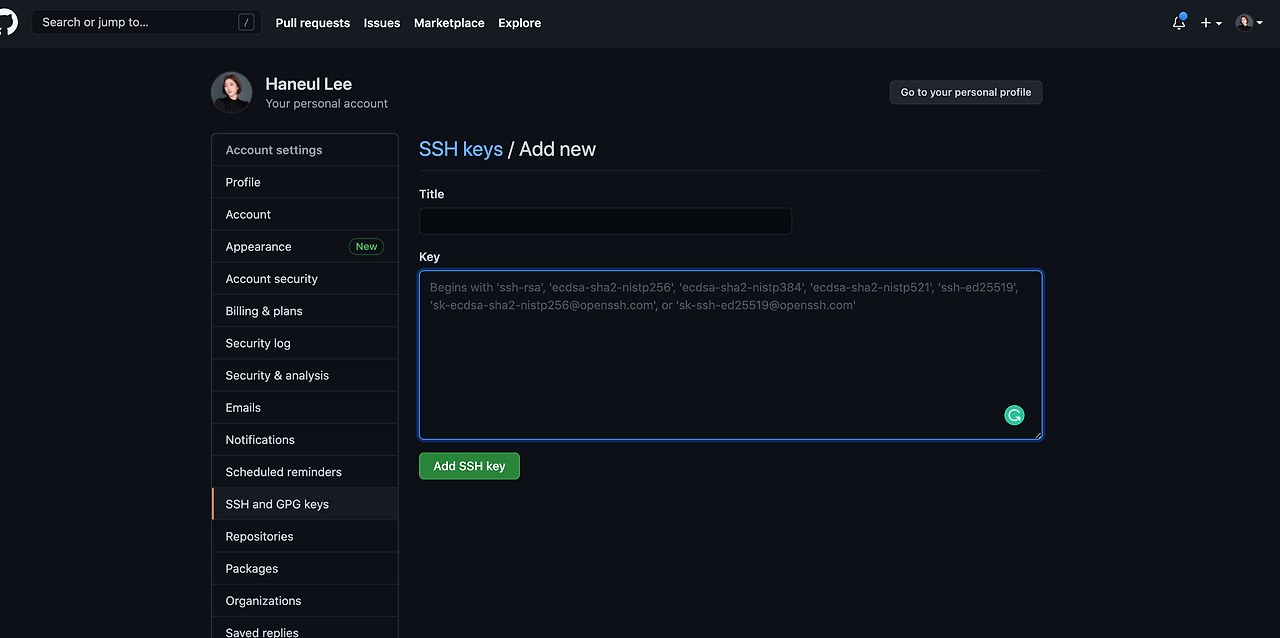Open Marketplace in top navigation
The width and height of the screenshot is (1280, 638).
[449, 23]
